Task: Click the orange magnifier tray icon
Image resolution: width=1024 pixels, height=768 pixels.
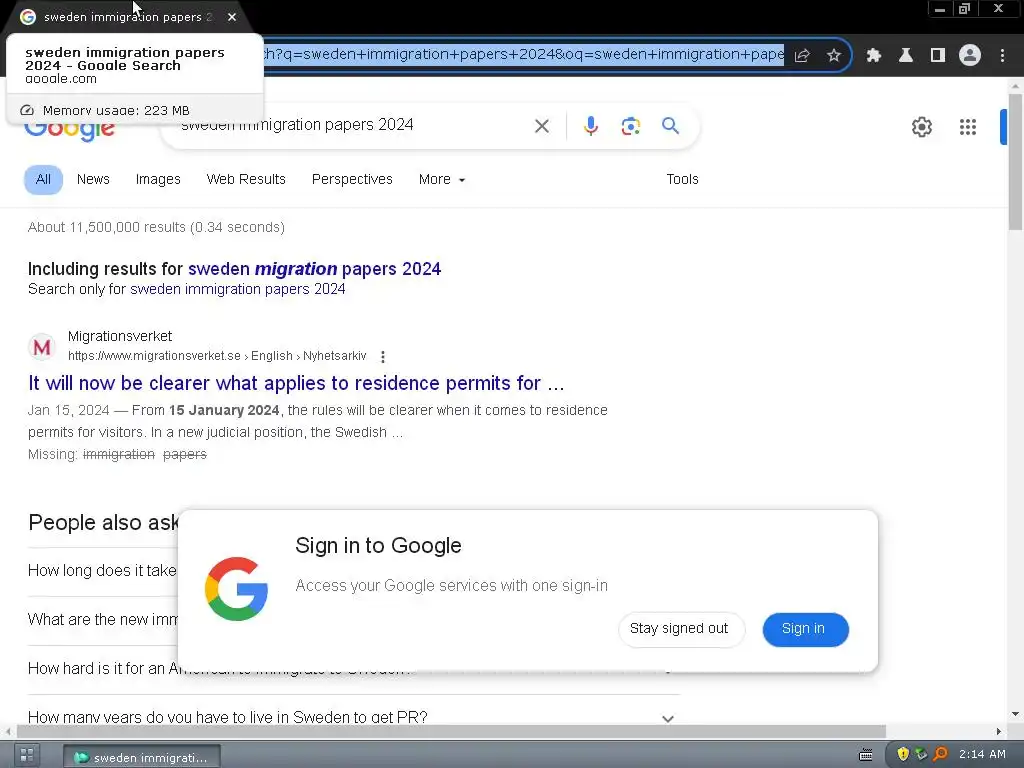Action: 940,754
